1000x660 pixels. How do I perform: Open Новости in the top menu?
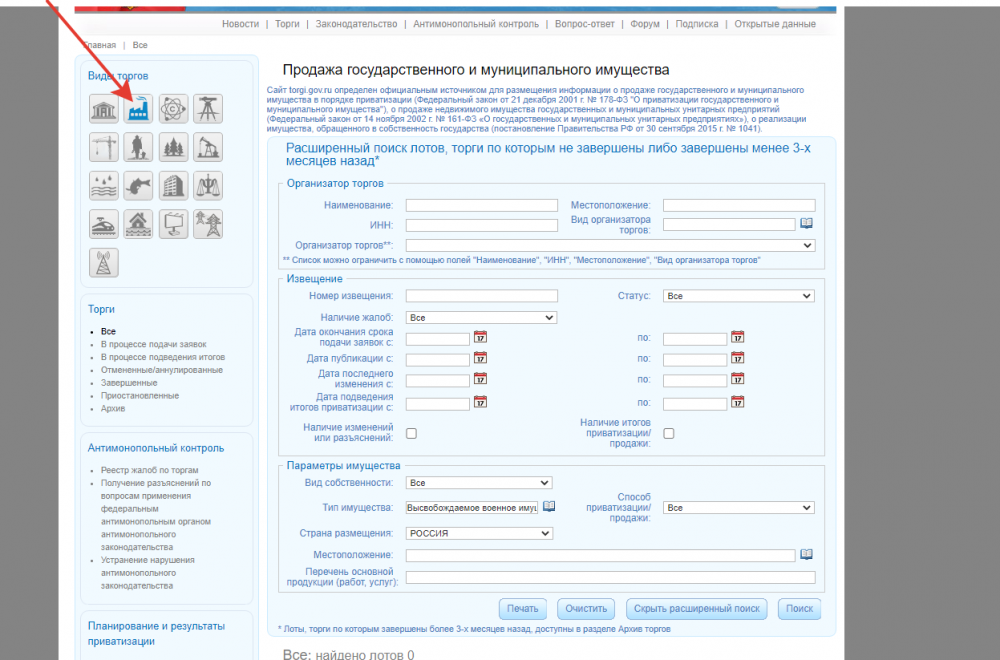tap(240, 24)
